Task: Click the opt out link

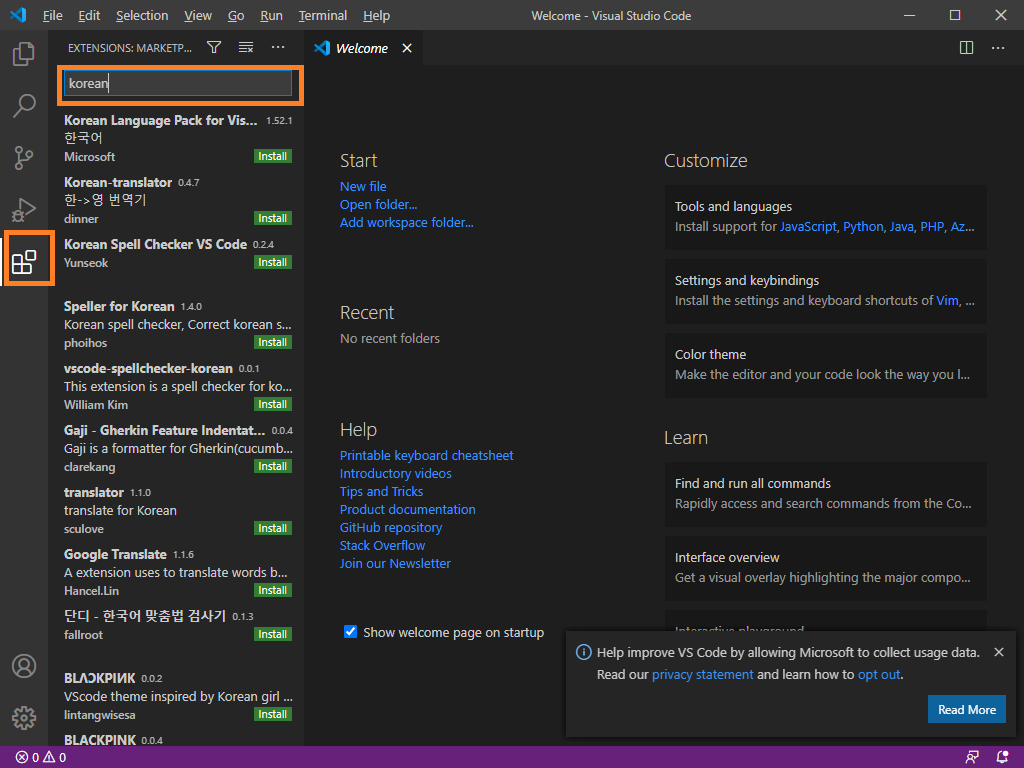Action: pos(879,675)
